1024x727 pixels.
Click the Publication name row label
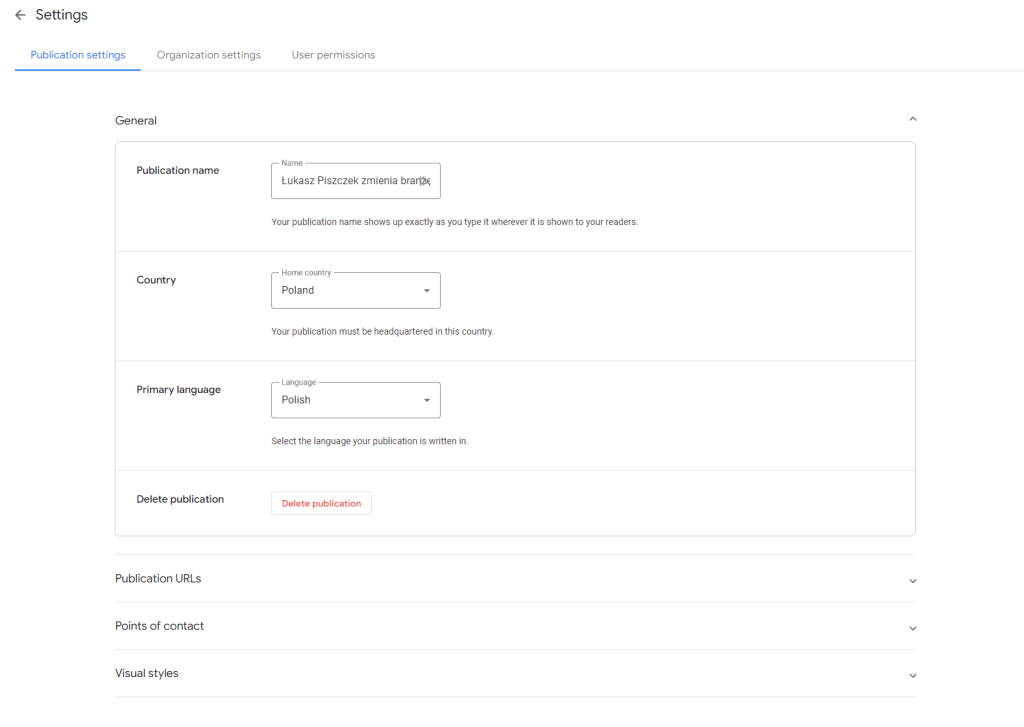[178, 171]
